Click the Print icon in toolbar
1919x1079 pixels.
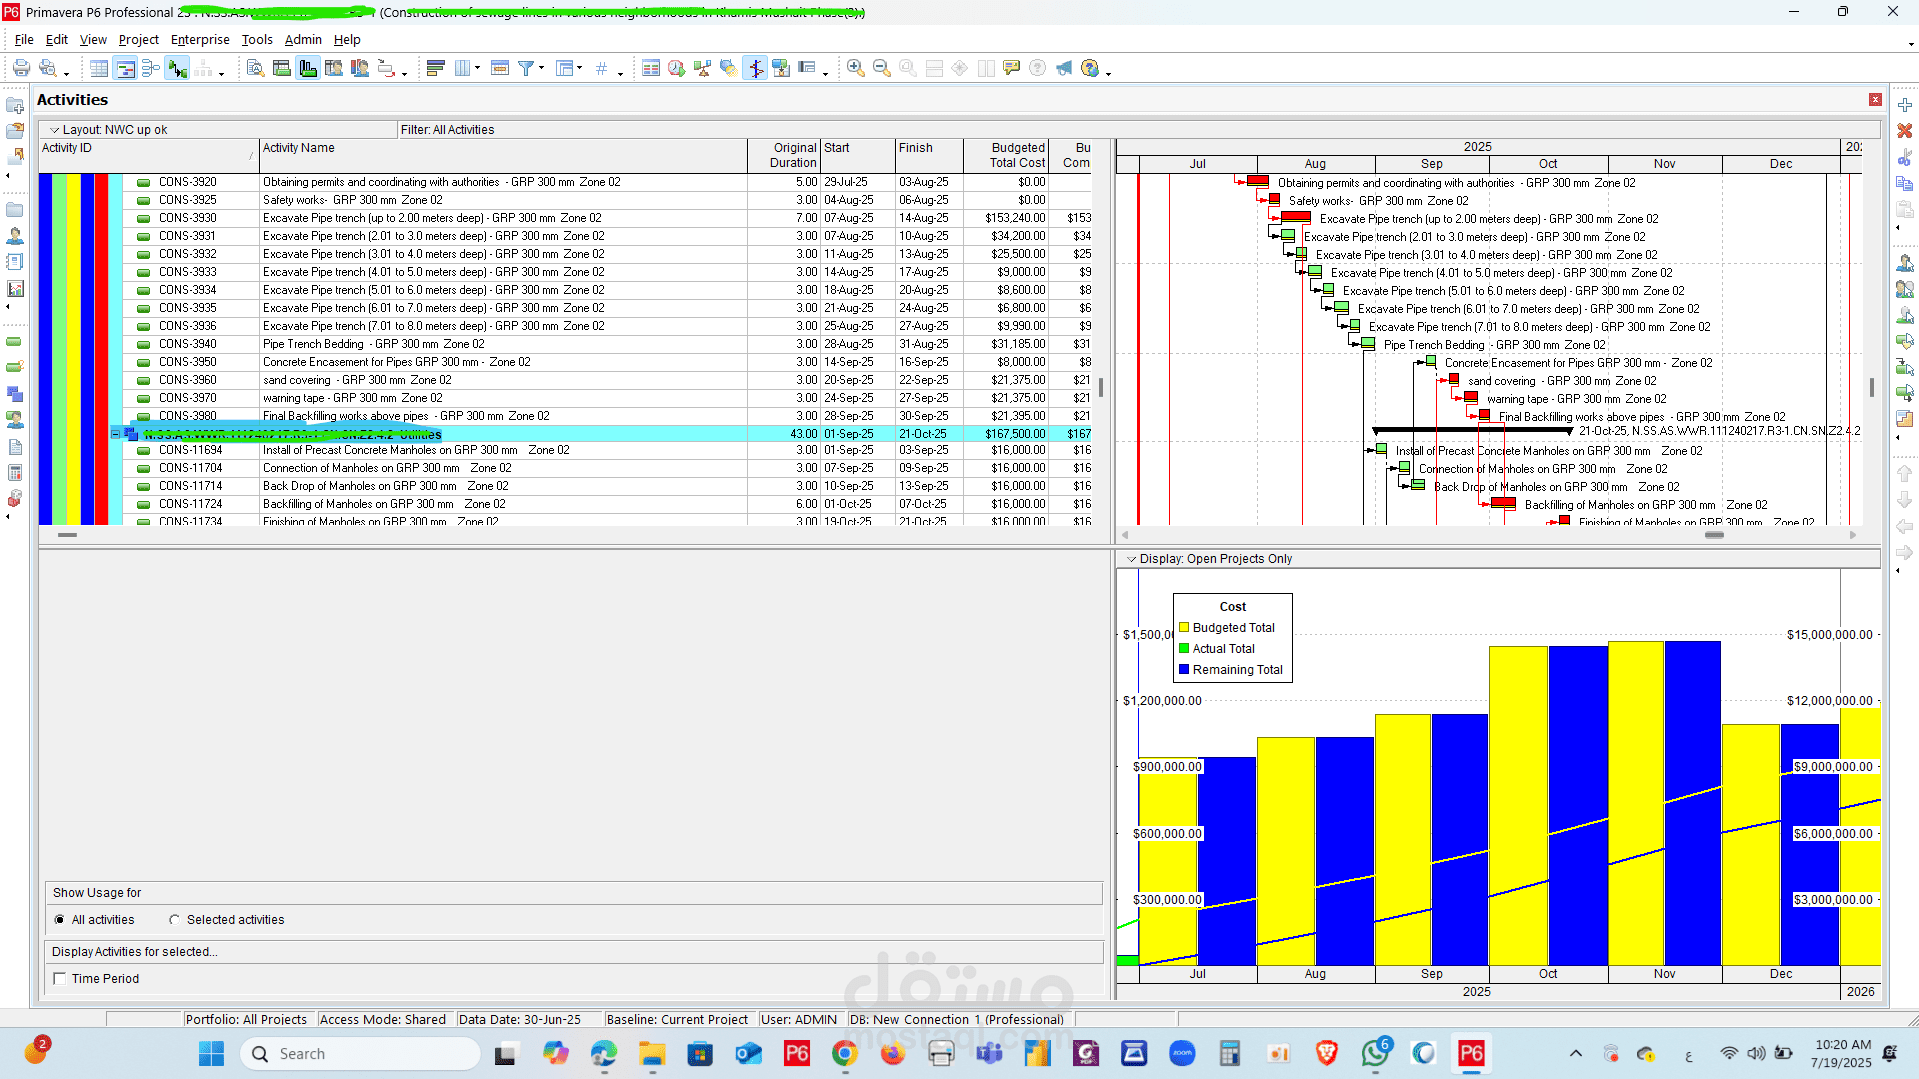click(21, 68)
